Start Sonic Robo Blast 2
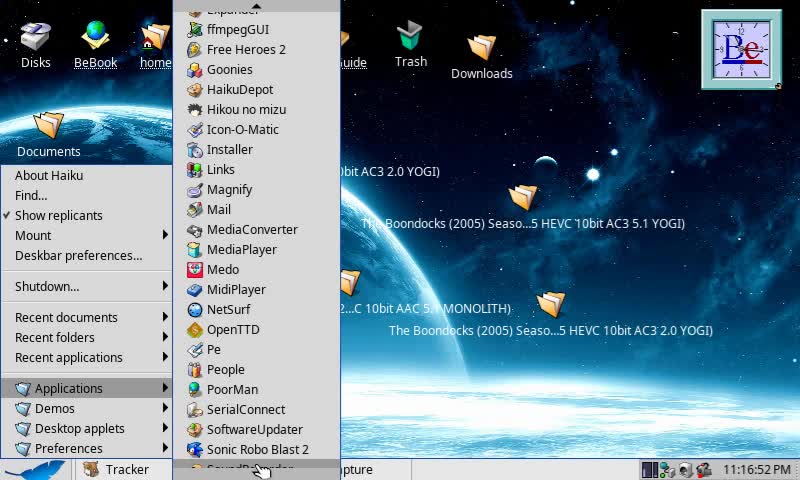The width and height of the screenshot is (800, 480). pyautogui.click(x=257, y=449)
